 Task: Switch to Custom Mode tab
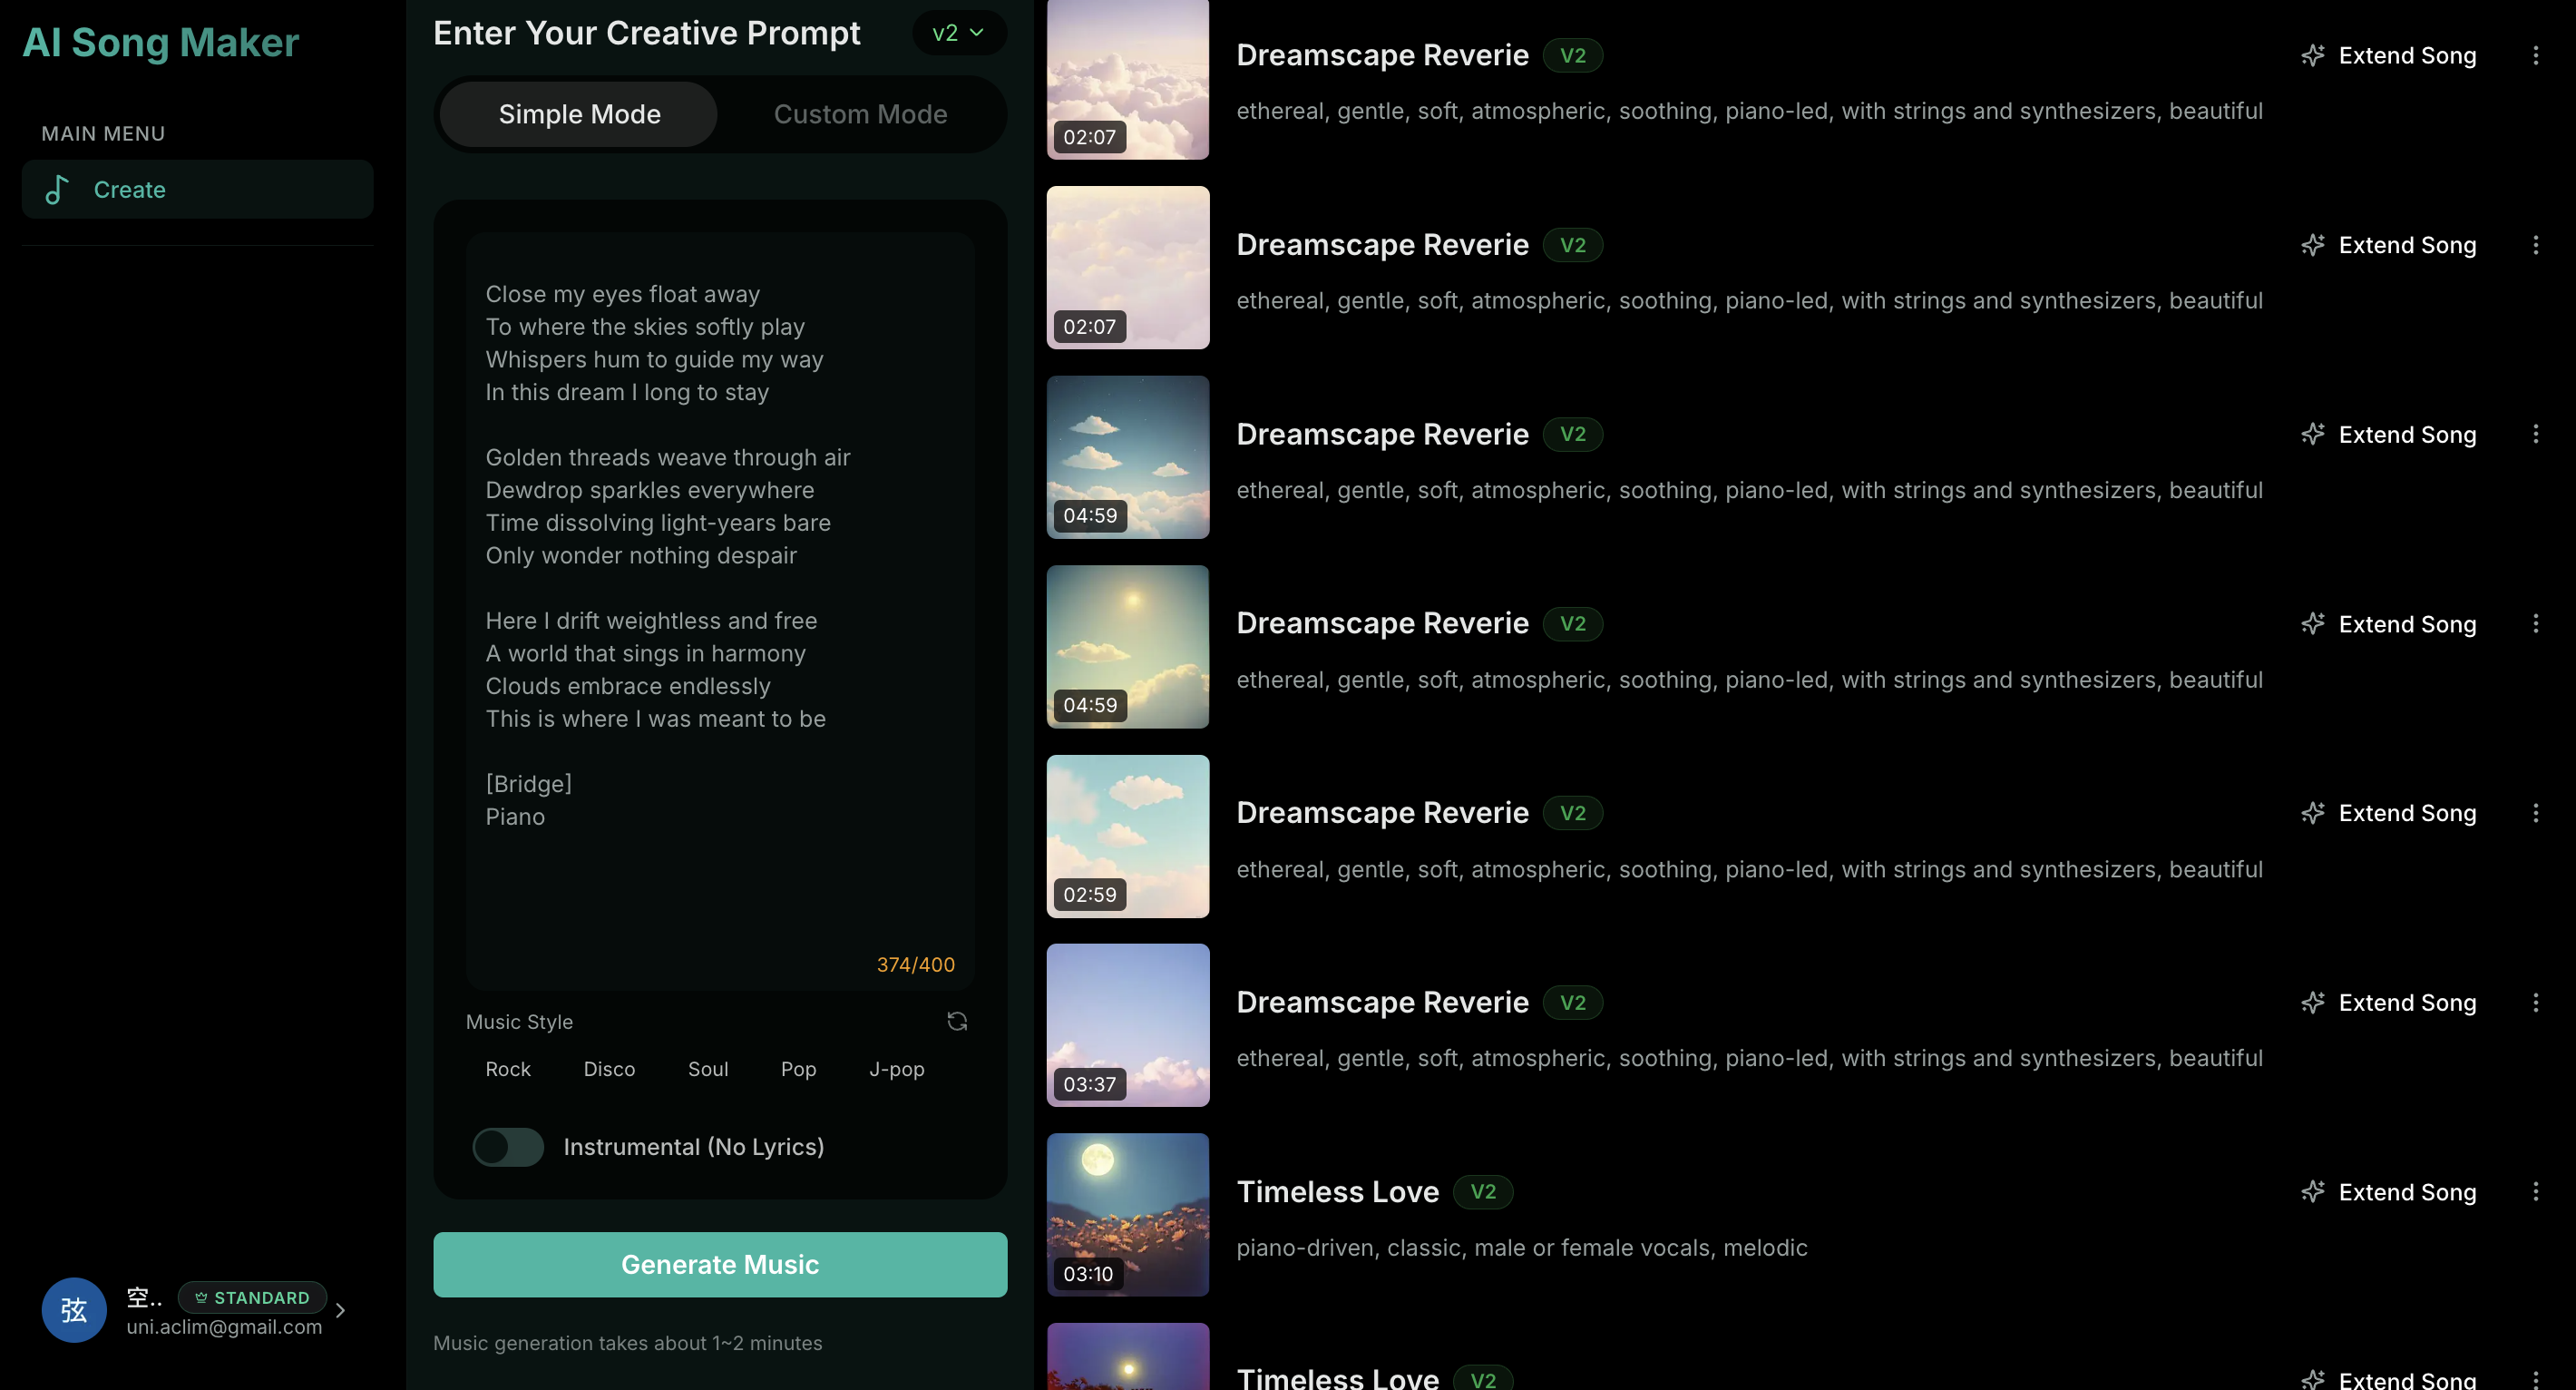tap(860, 114)
